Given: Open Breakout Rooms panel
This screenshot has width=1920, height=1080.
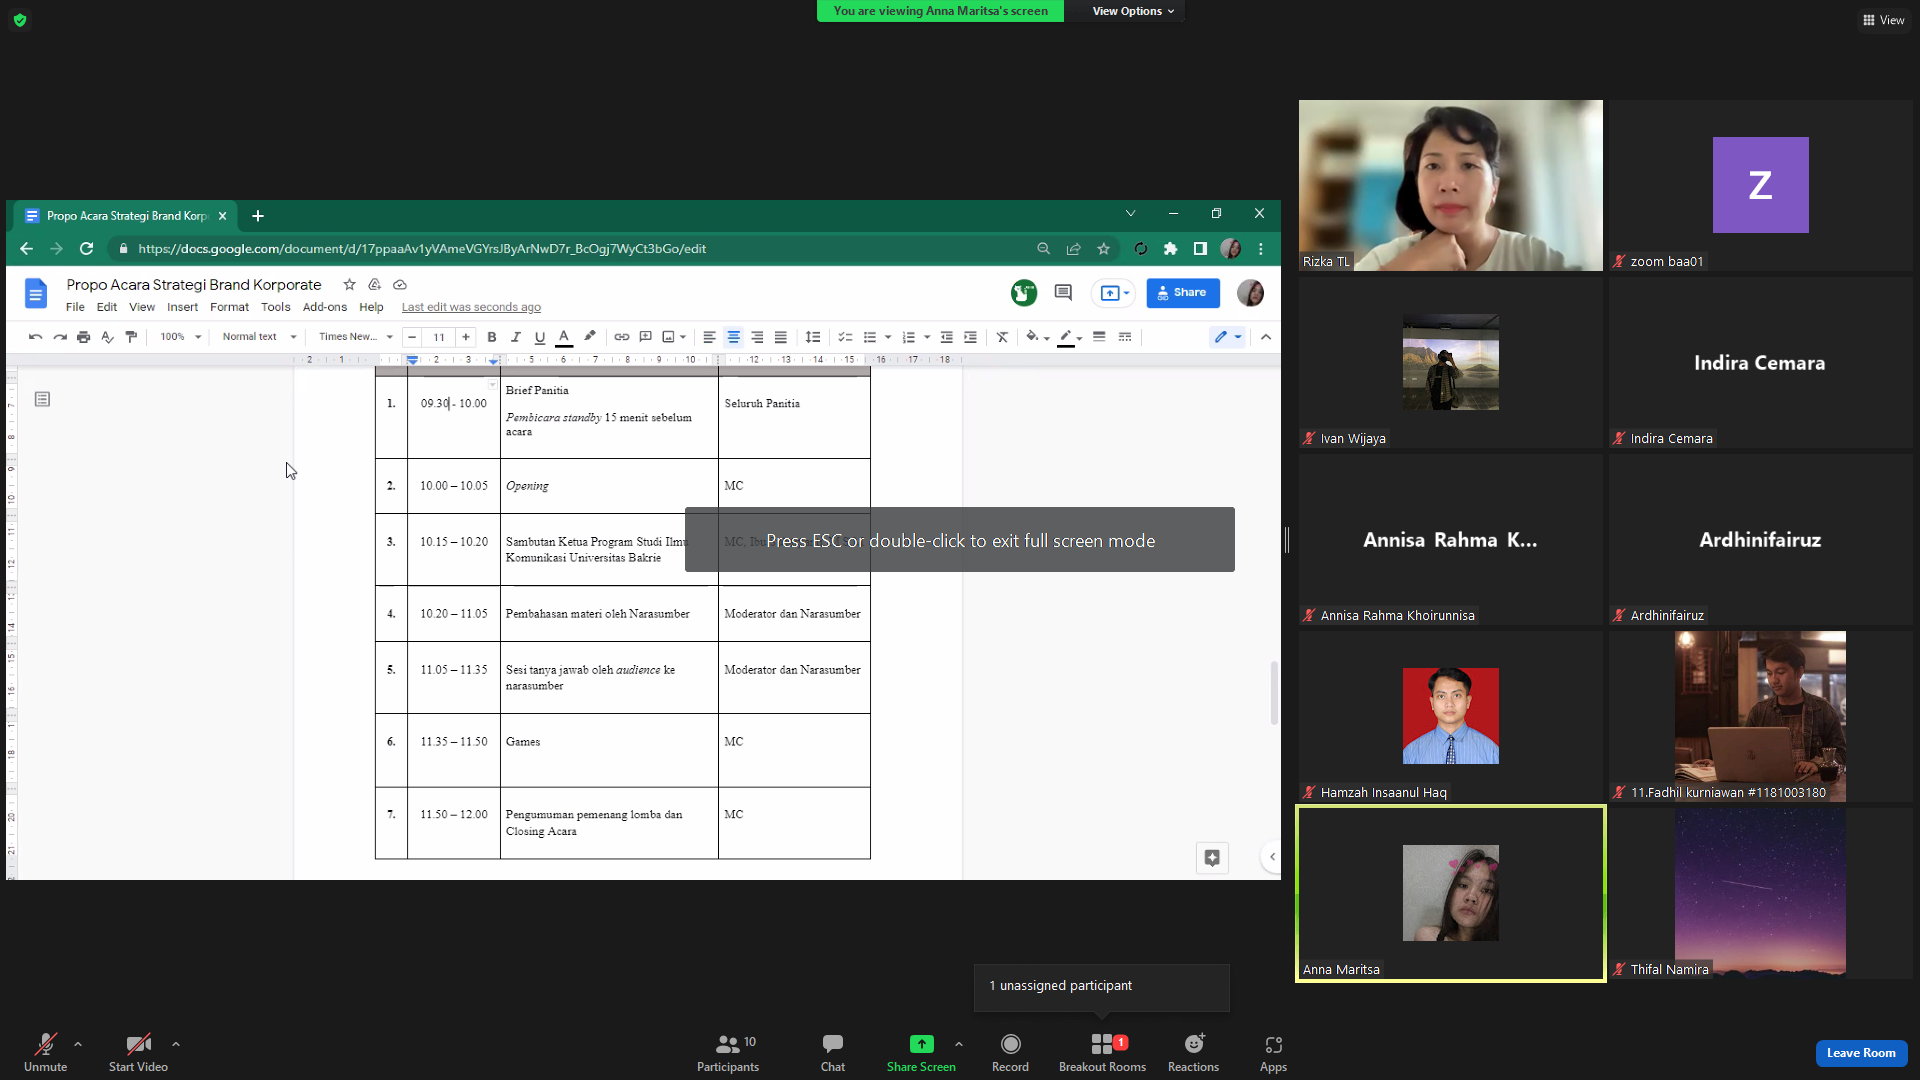Looking at the screenshot, I should [1102, 1053].
